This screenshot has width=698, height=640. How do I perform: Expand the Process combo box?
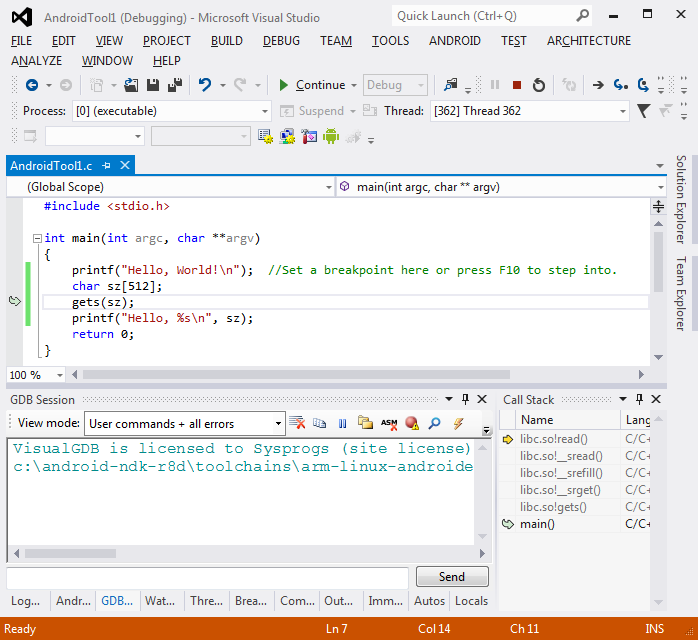(264, 111)
